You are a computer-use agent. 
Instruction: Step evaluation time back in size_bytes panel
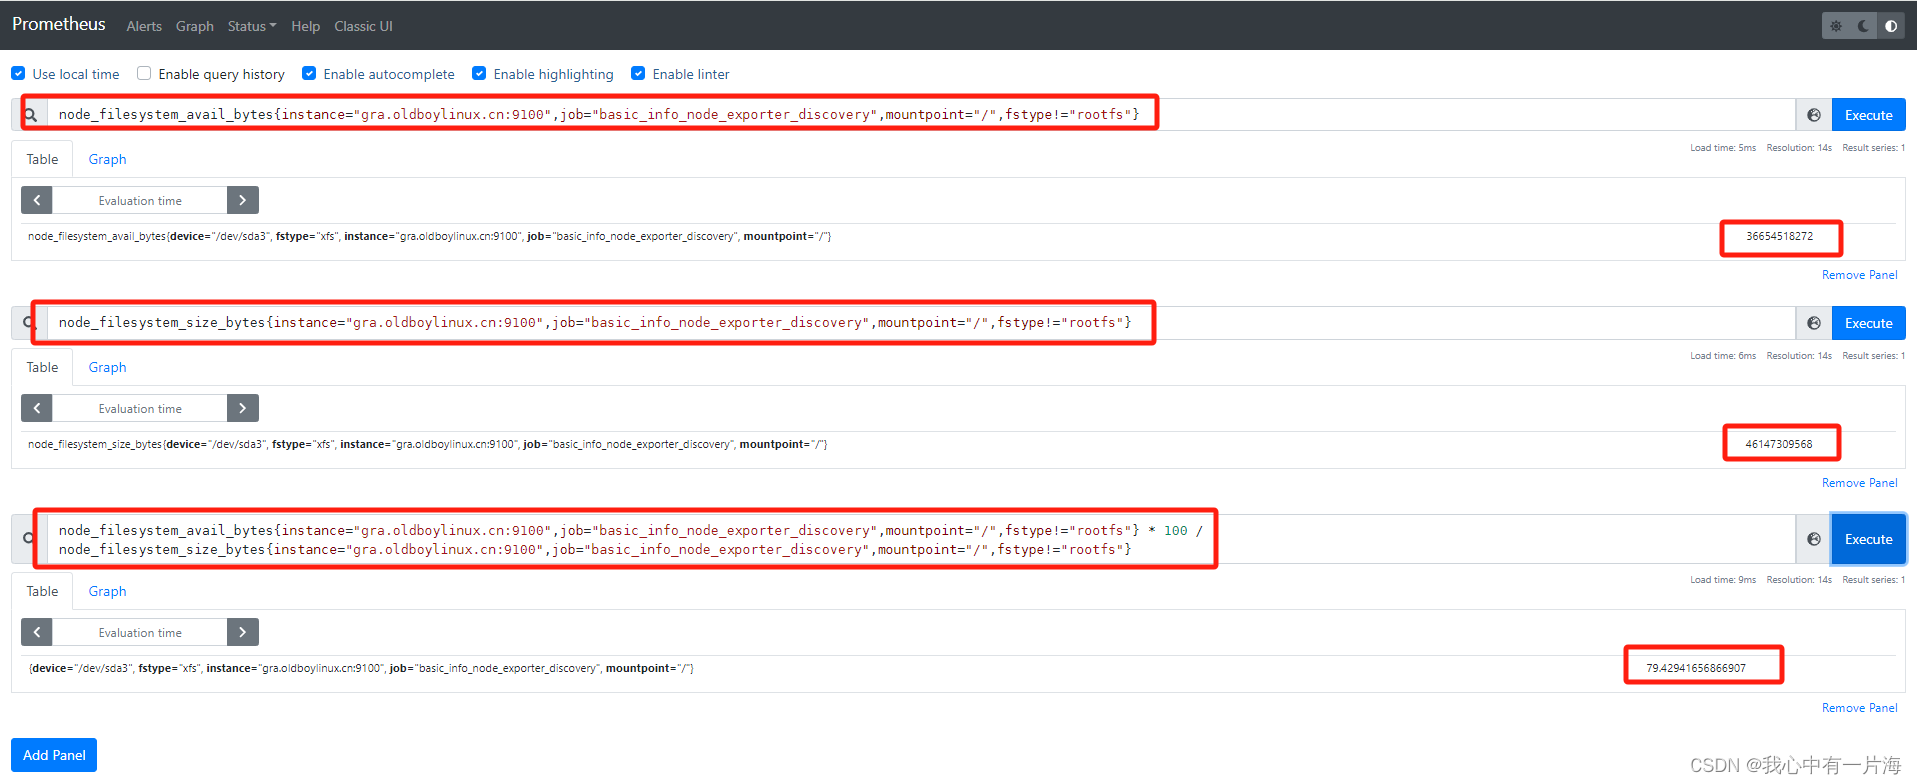tap(37, 408)
